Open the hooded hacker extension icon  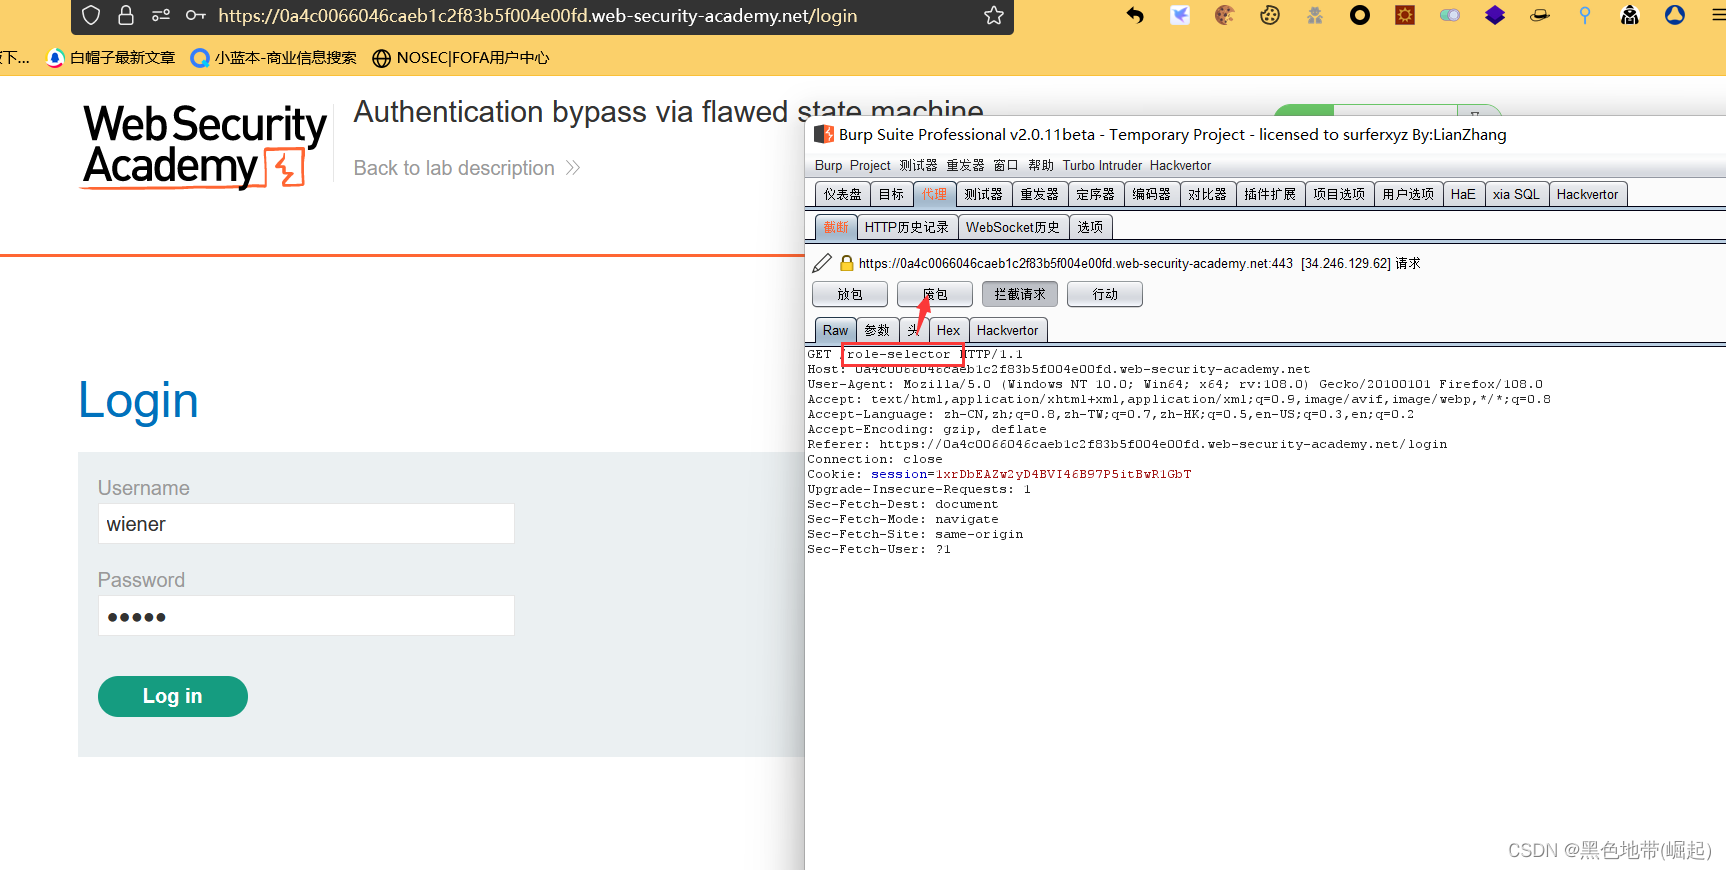click(x=1630, y=15)
